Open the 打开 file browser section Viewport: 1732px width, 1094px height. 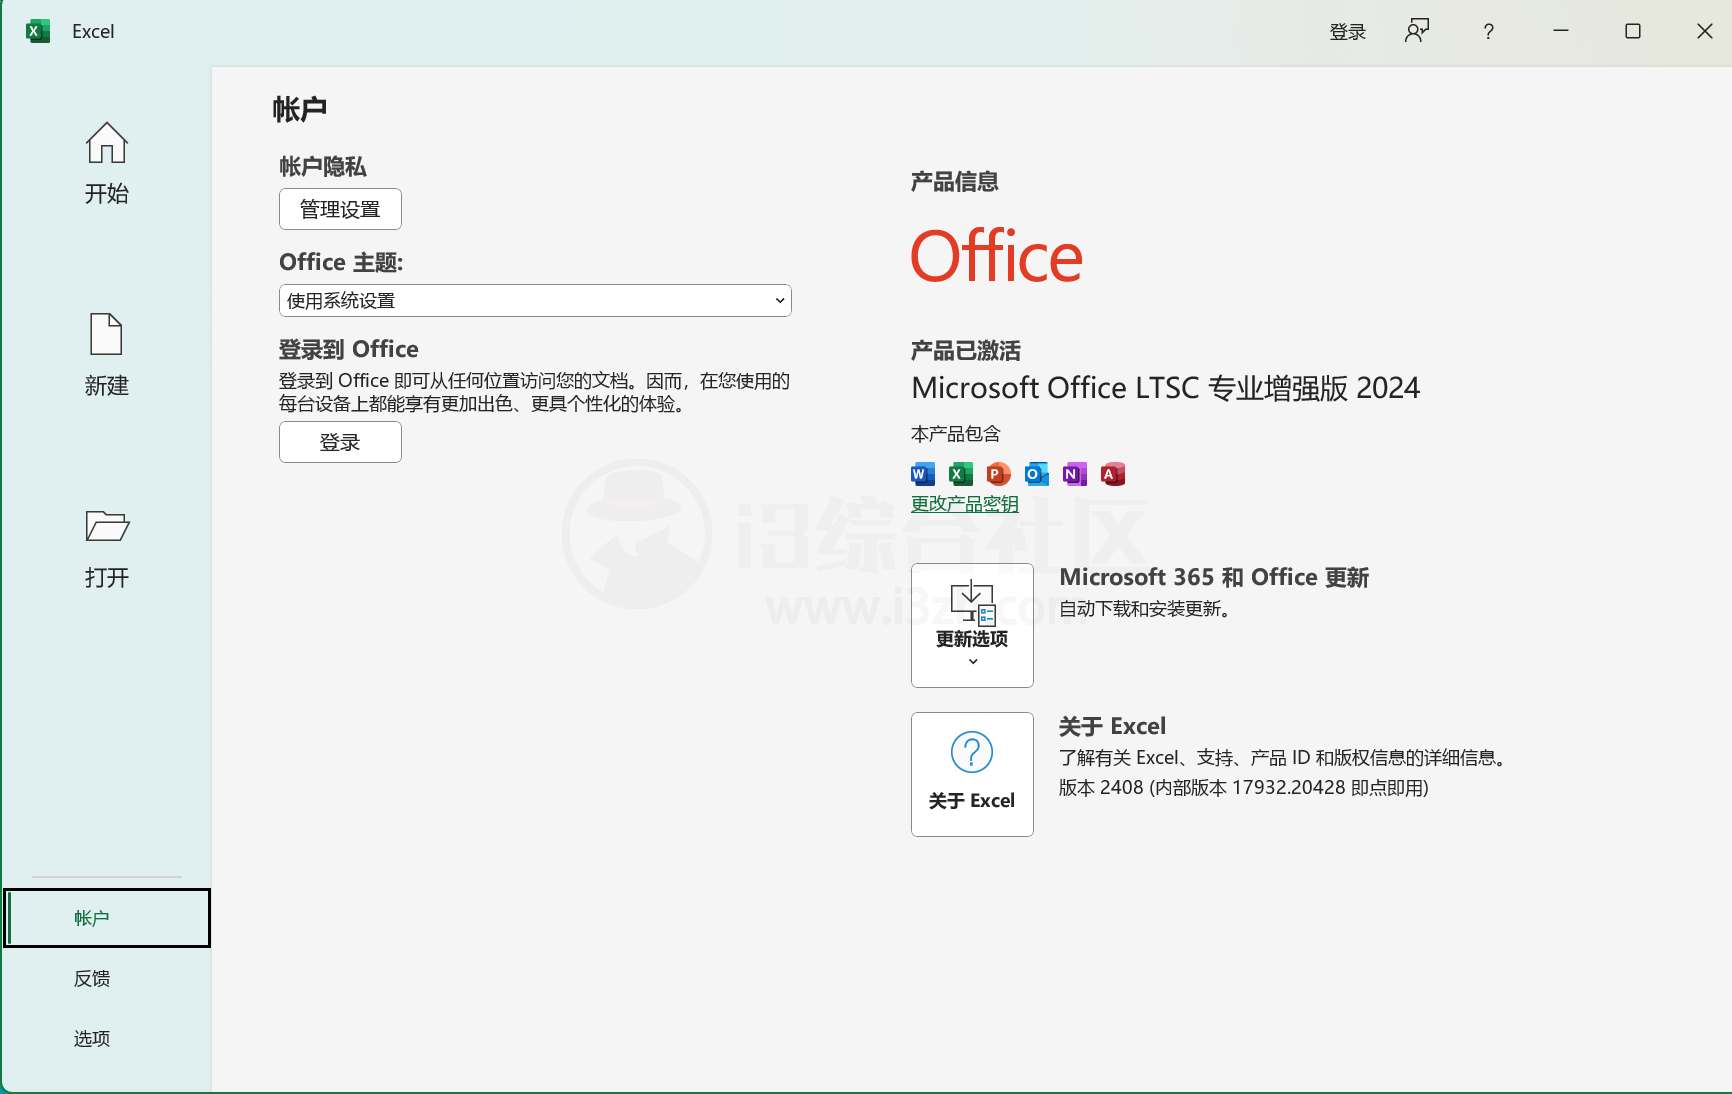pos(106,547)
